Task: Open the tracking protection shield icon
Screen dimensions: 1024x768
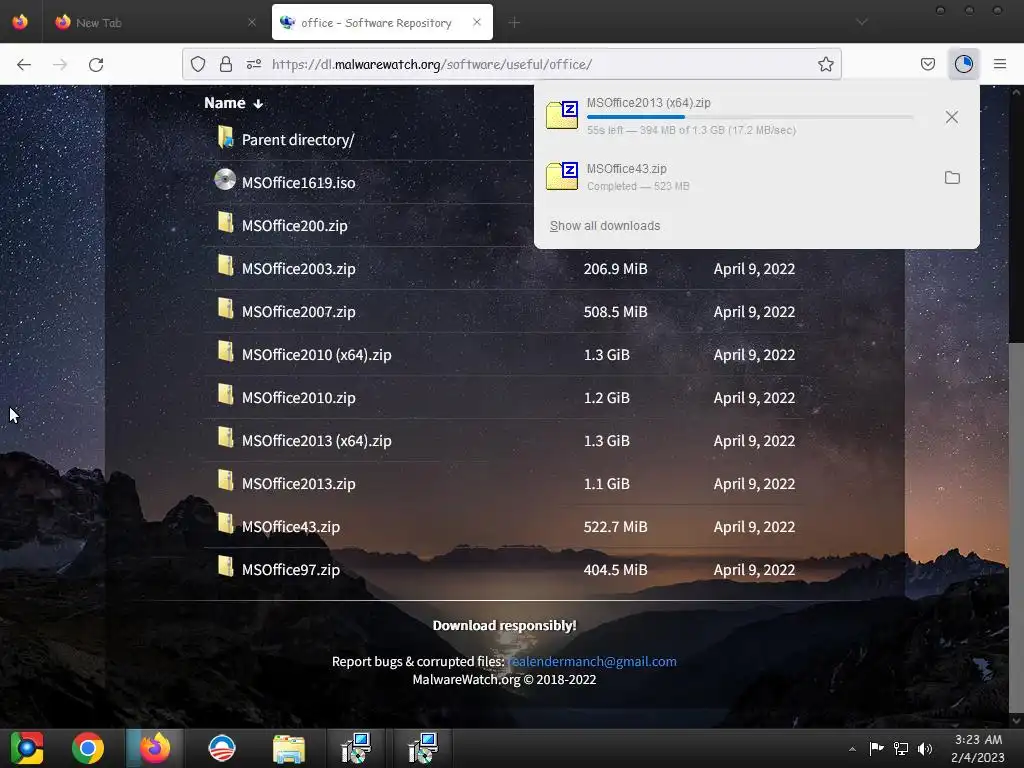Action: 198,64
